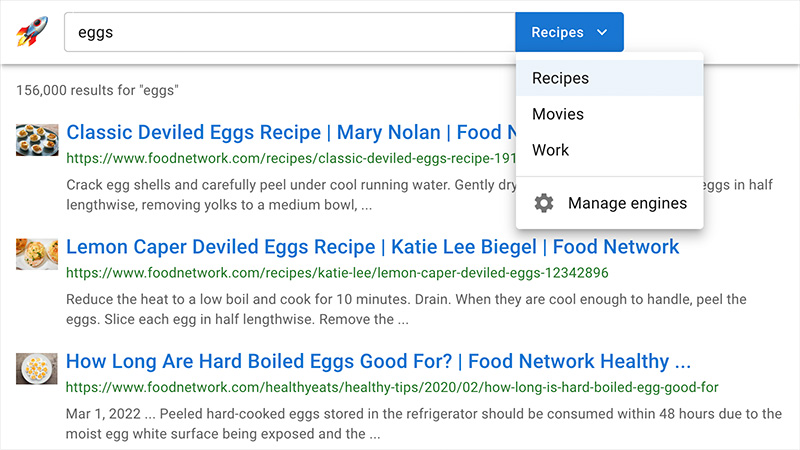Click the classic-deviled-eggs foodnetwork URL
Viewport: 800px width, 450px height.
pyautogui.click(x=291, y=159)
